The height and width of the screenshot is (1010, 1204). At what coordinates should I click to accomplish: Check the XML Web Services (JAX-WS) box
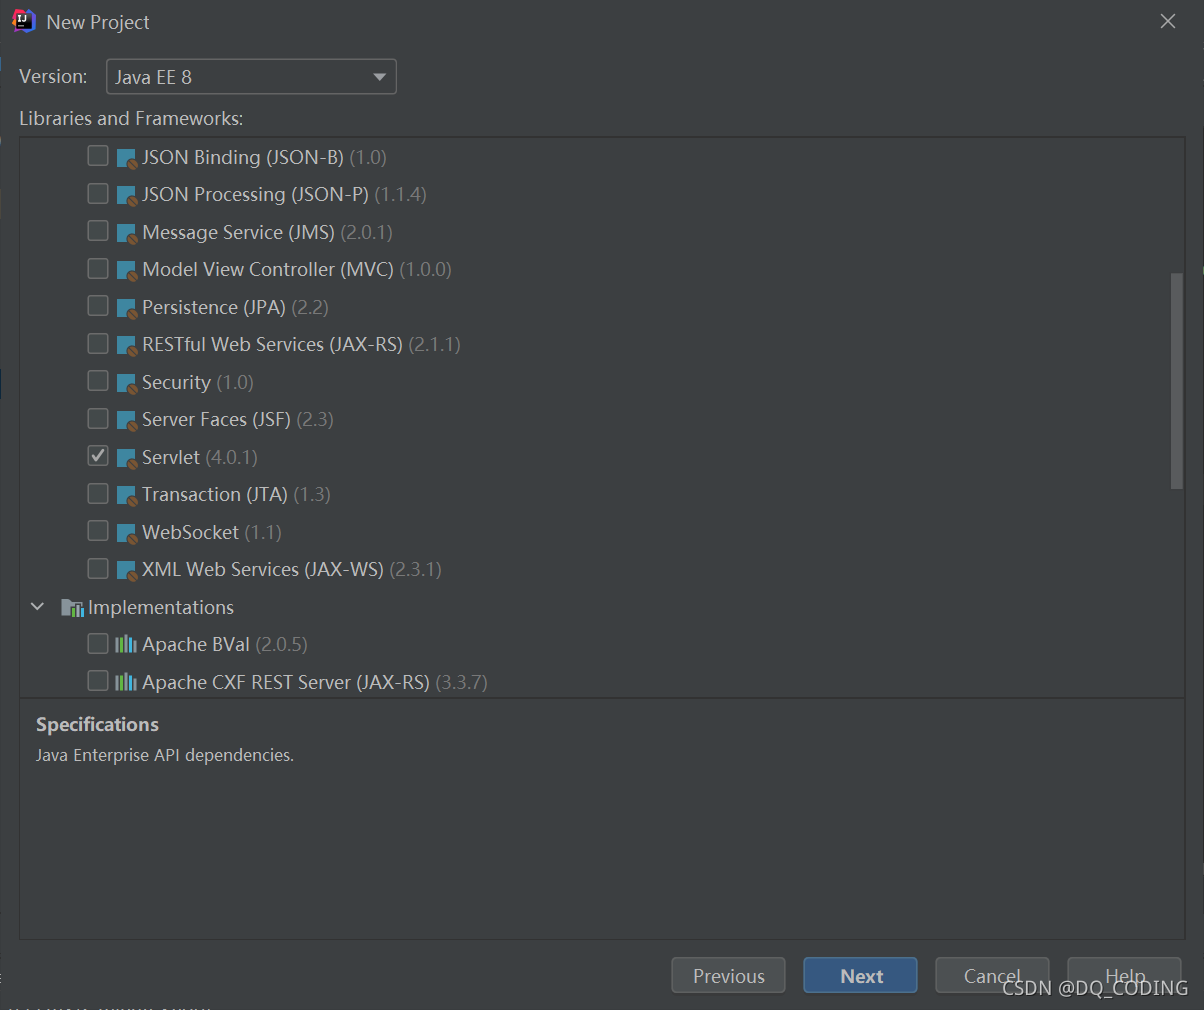98,568
